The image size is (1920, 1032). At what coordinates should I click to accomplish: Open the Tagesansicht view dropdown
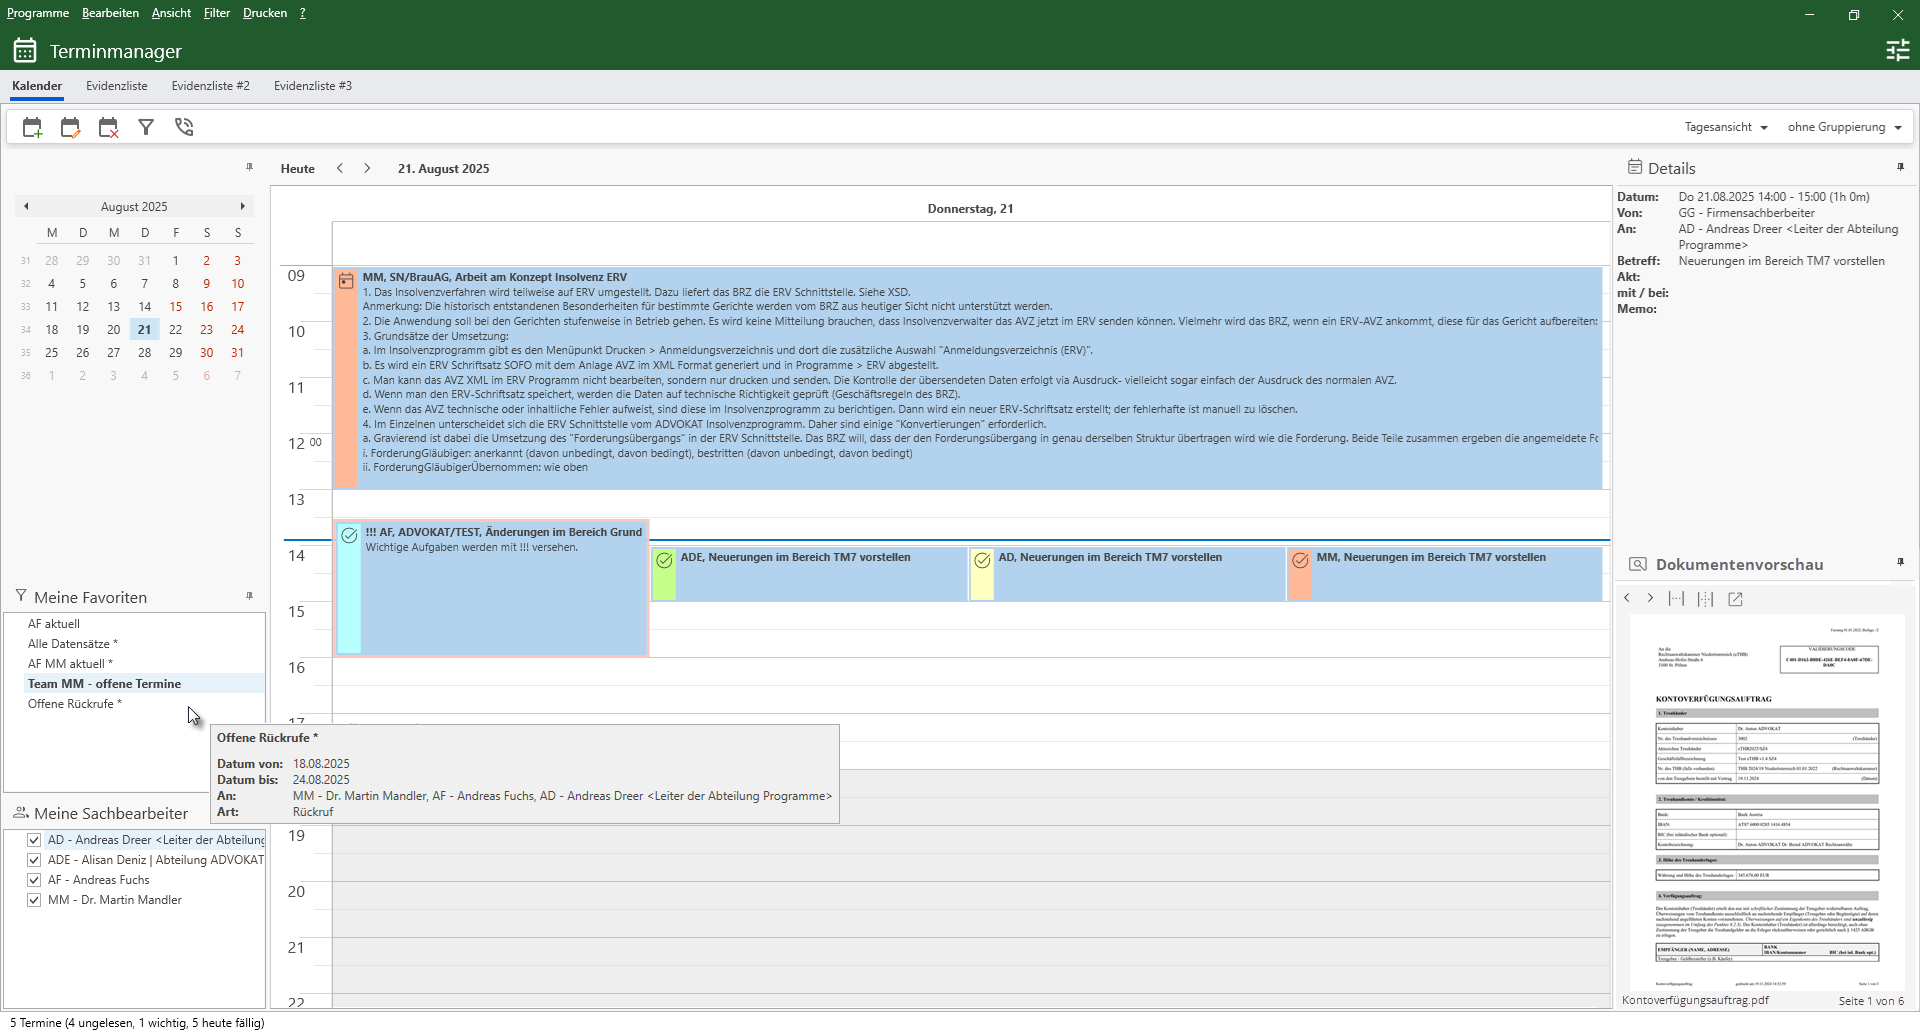pos(1724,126)
